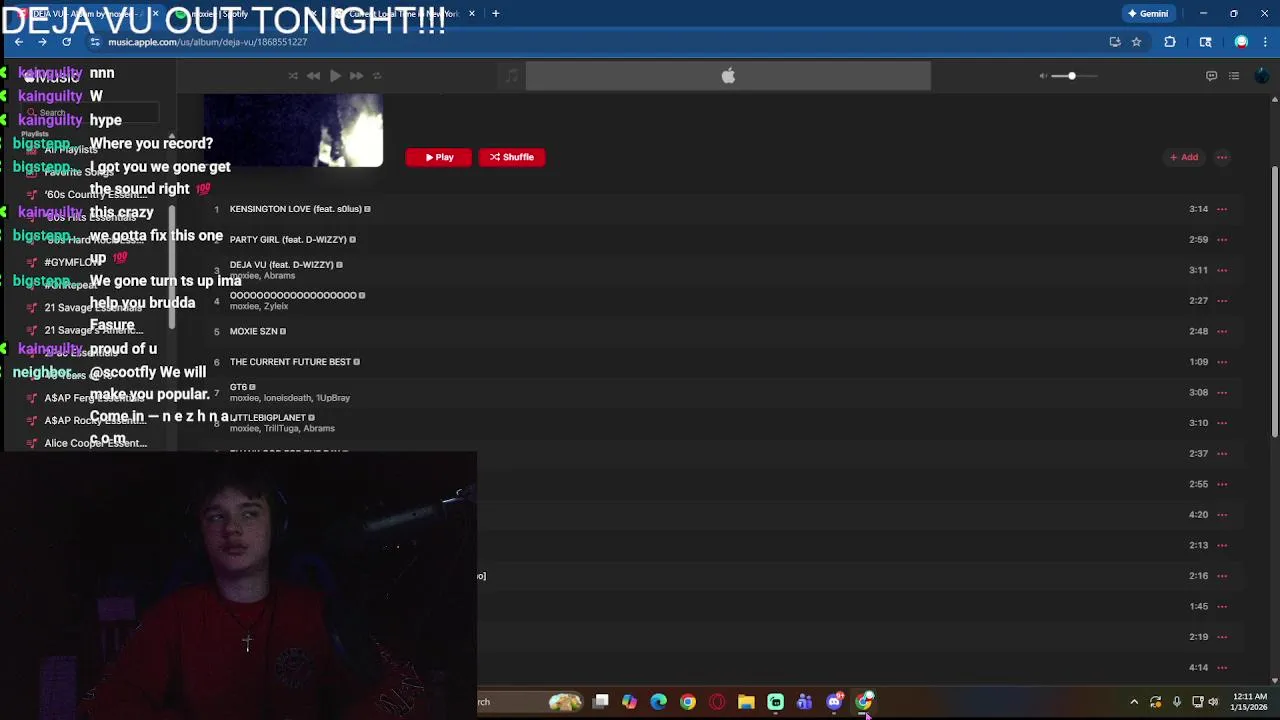Viewport: 1280px width, 720px height.
Task: Click the page vertical scrollbar
Action: (1274, 300)
